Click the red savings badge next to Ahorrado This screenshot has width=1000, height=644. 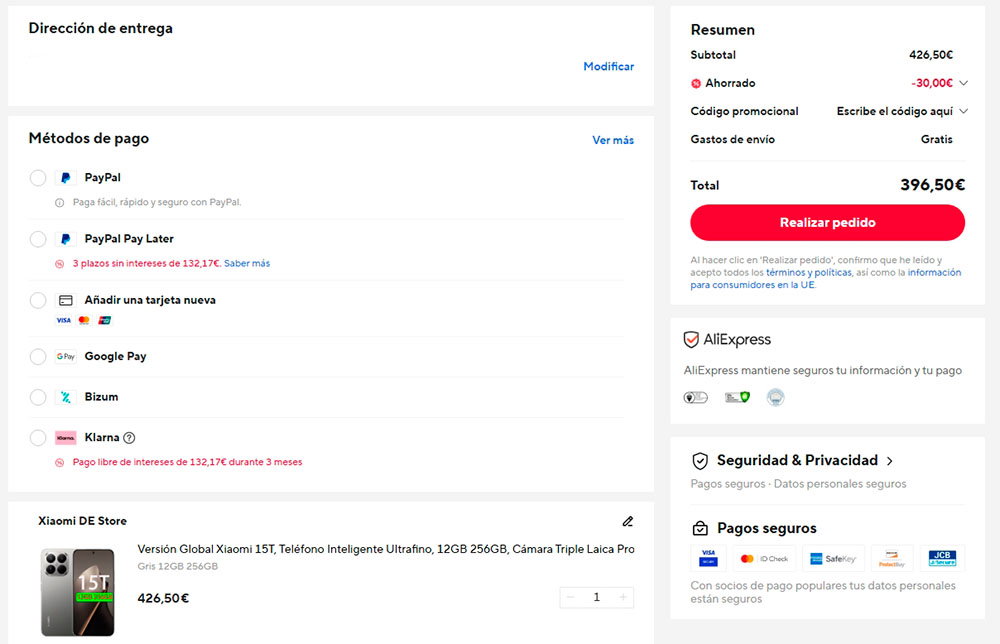pos(696,84)
